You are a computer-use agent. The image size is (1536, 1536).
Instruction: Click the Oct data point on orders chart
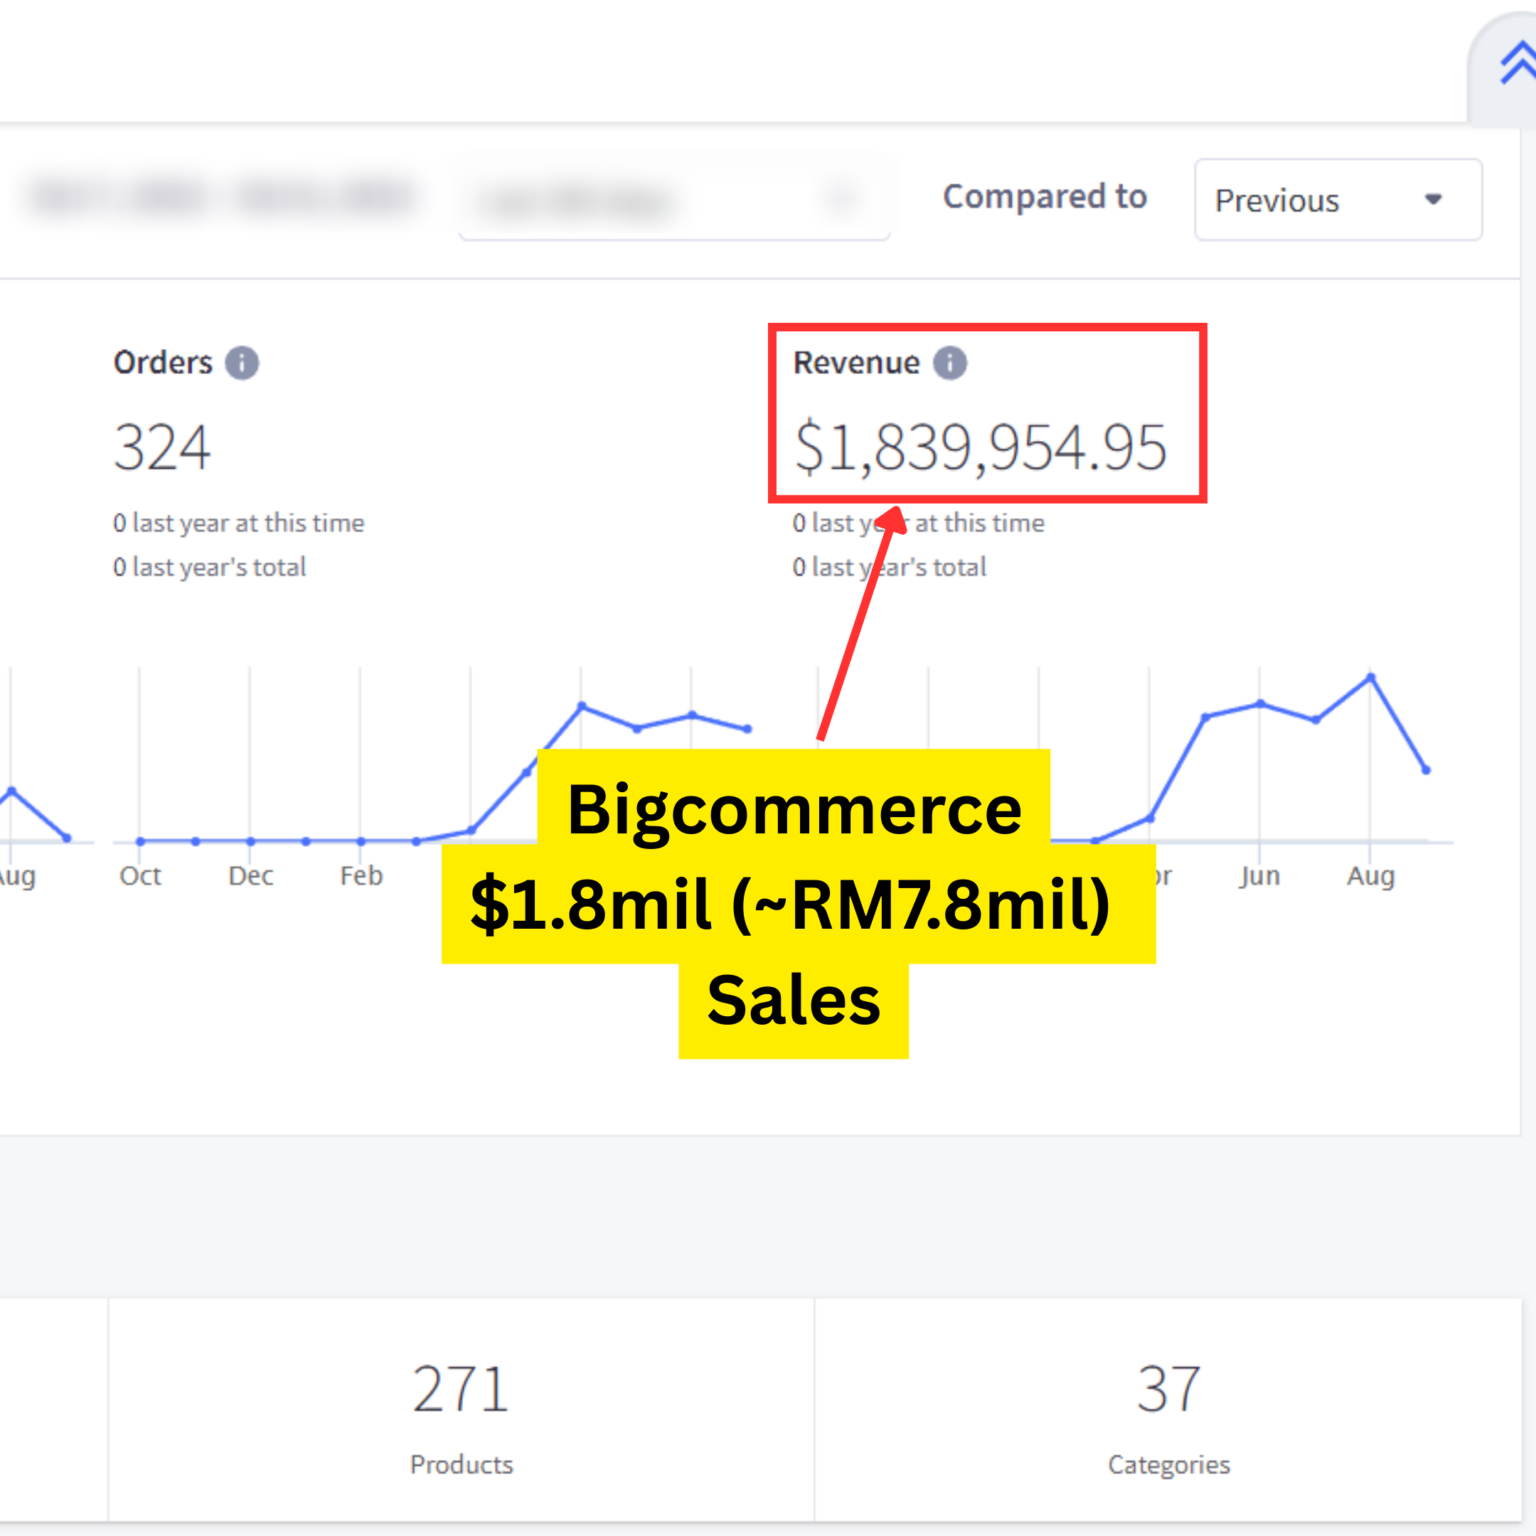click(x=140, y=841)
